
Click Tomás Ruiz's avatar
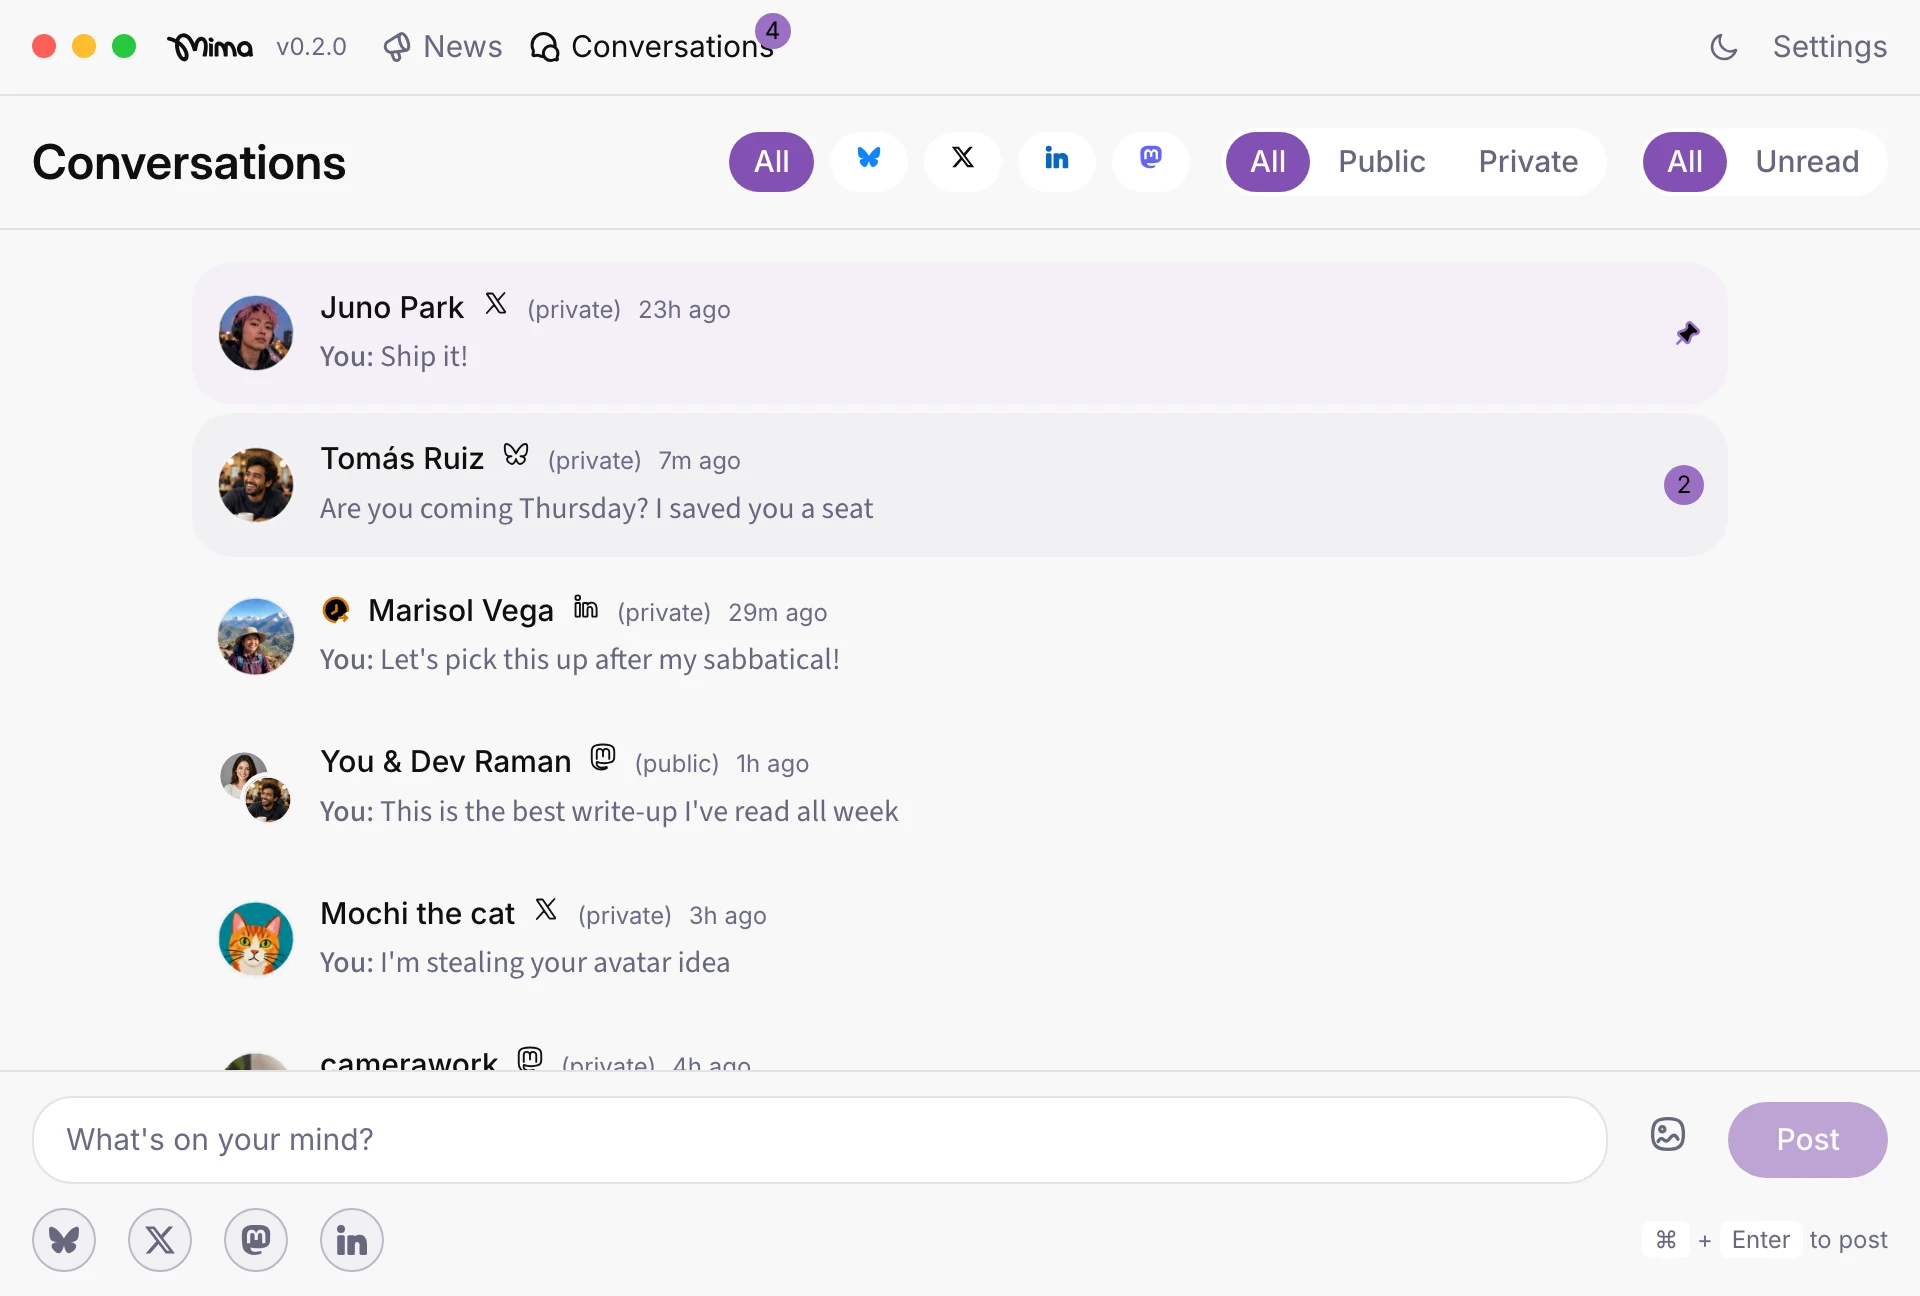(256, 485)
